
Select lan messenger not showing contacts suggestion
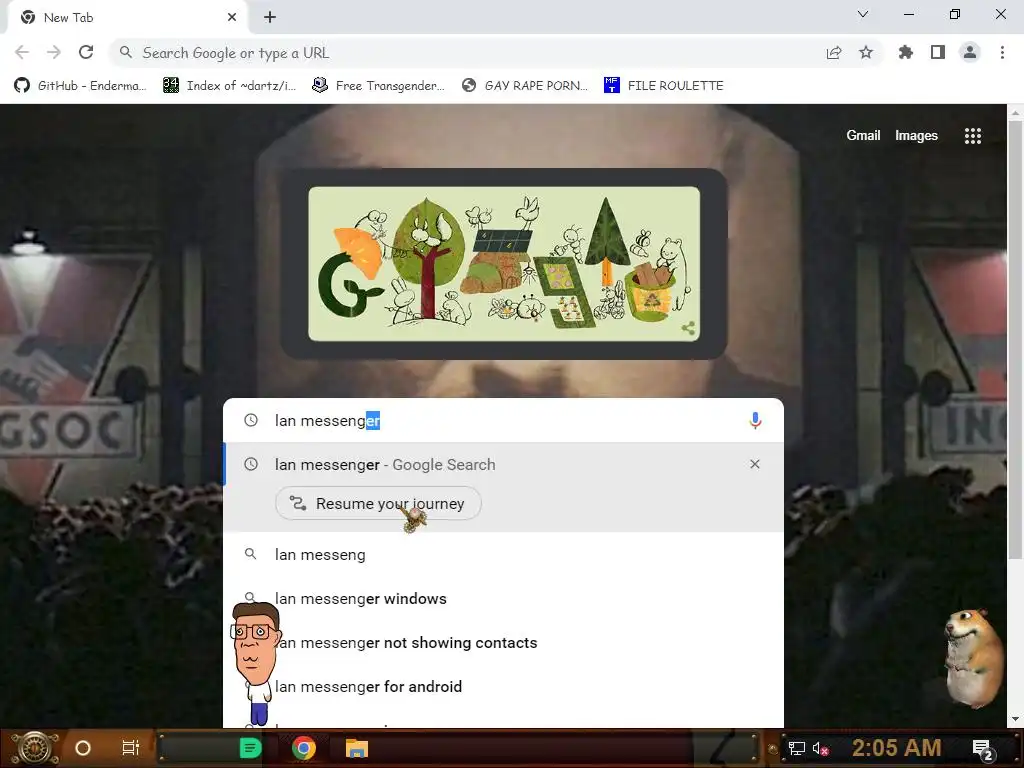pos(503,643)
